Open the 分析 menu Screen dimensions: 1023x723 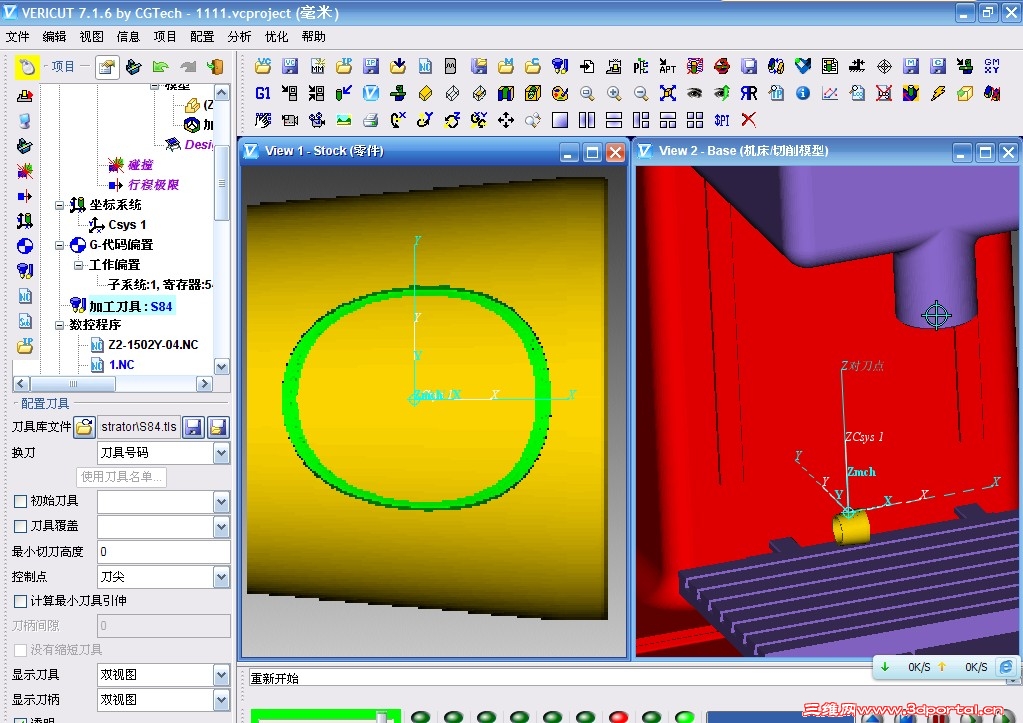pyautogui.click(x=239, y=37)
